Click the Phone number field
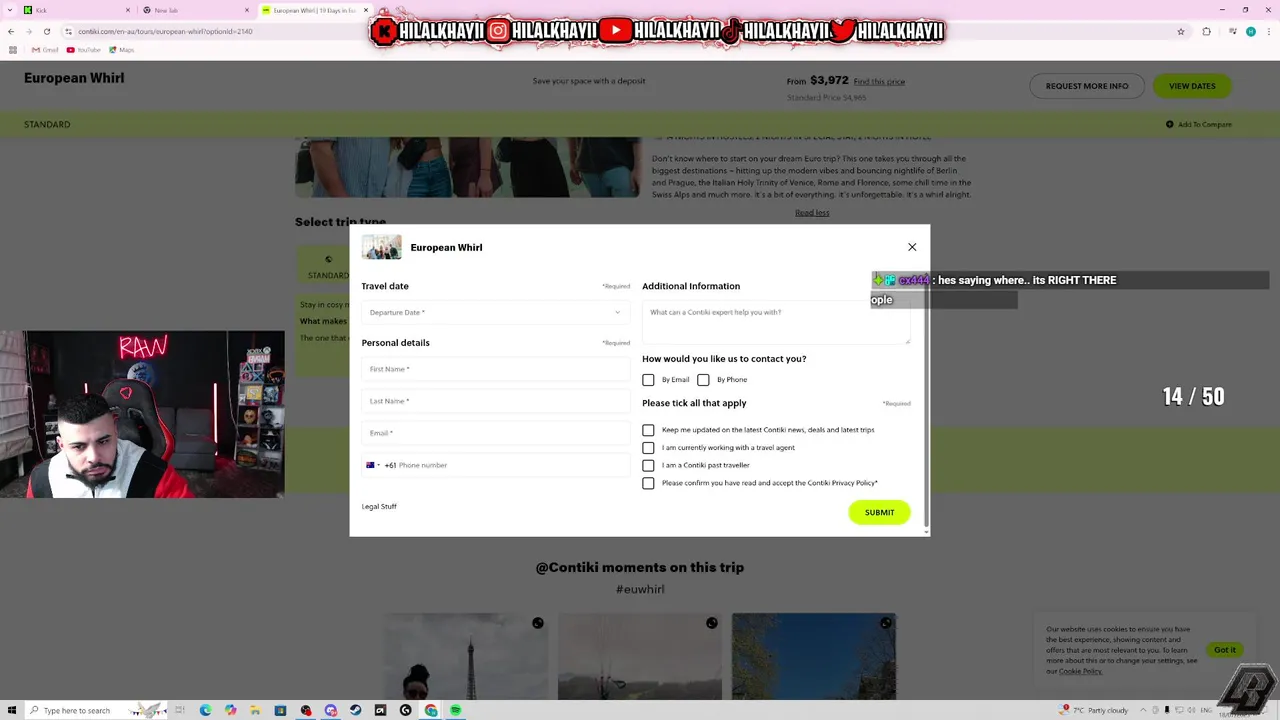This screenshot has height=720, width=1280. coord(512,465)
